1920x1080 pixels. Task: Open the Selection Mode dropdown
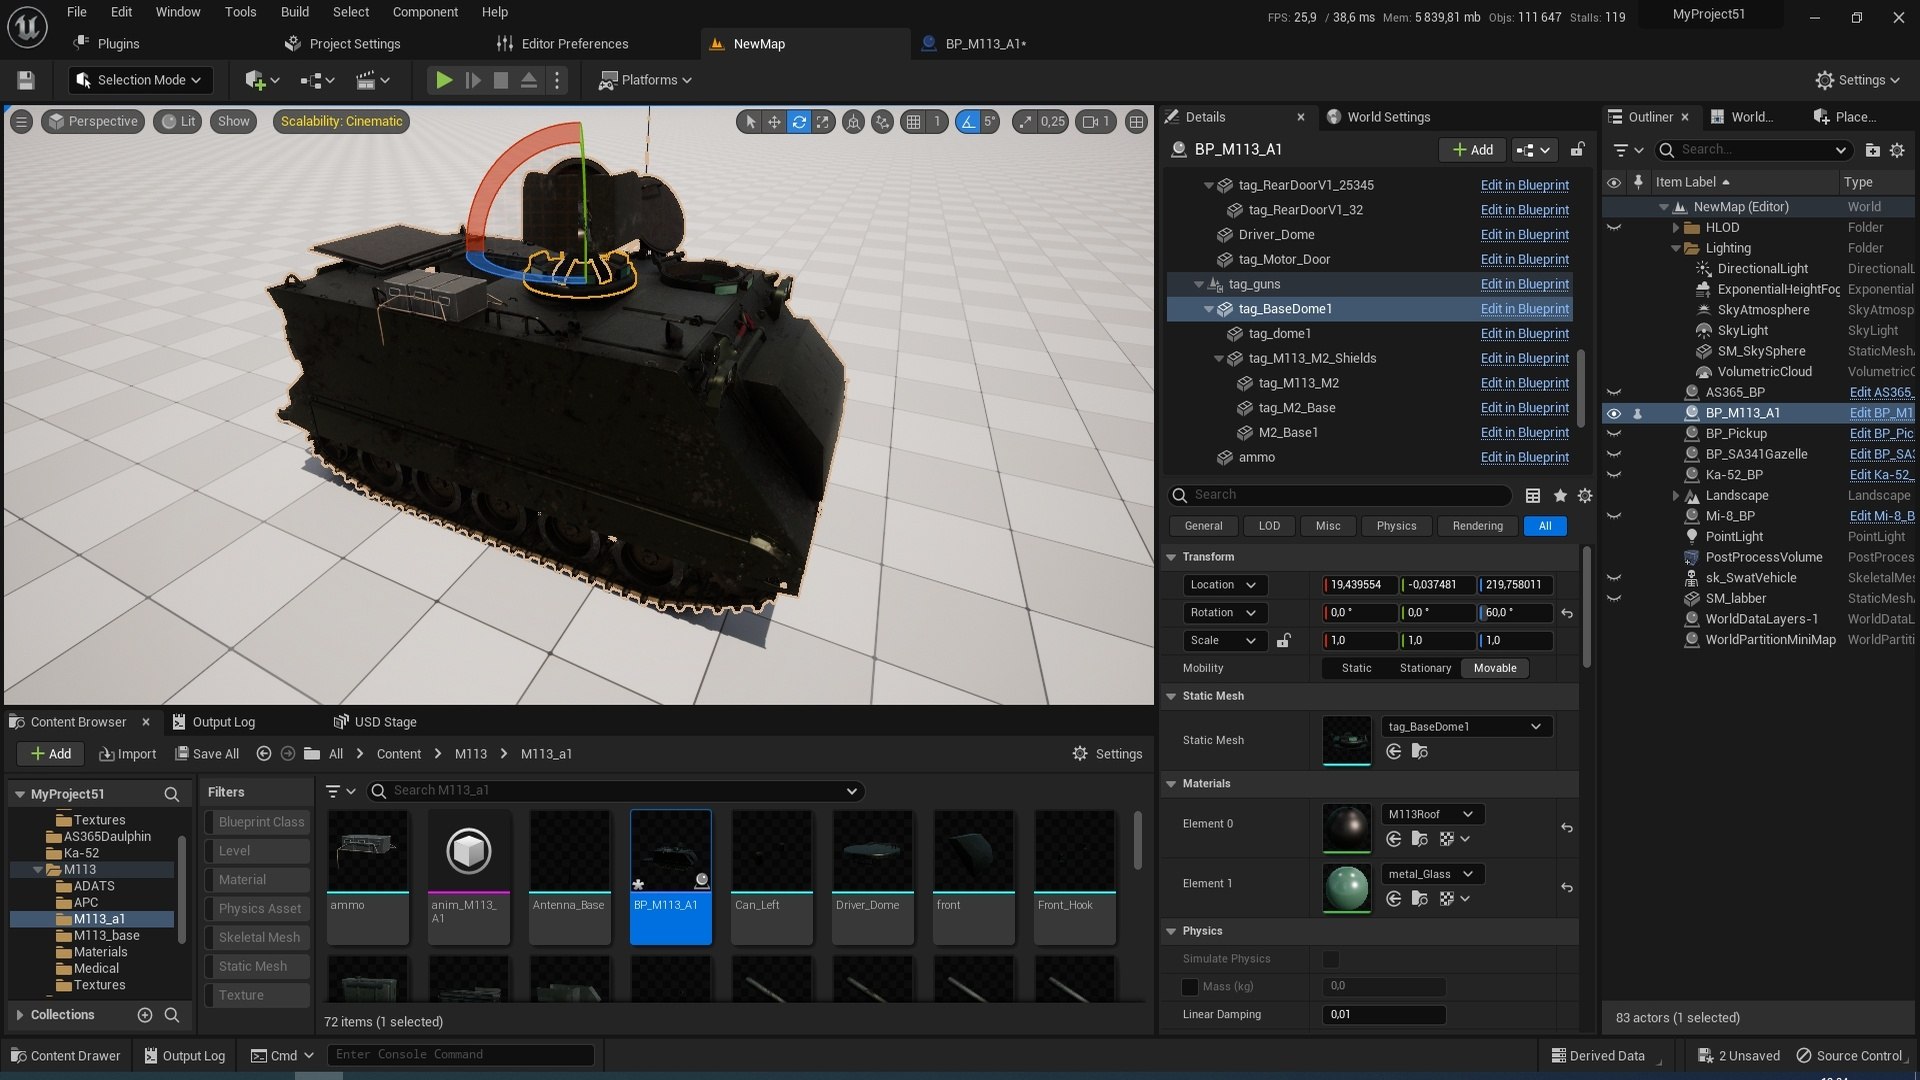139,80
